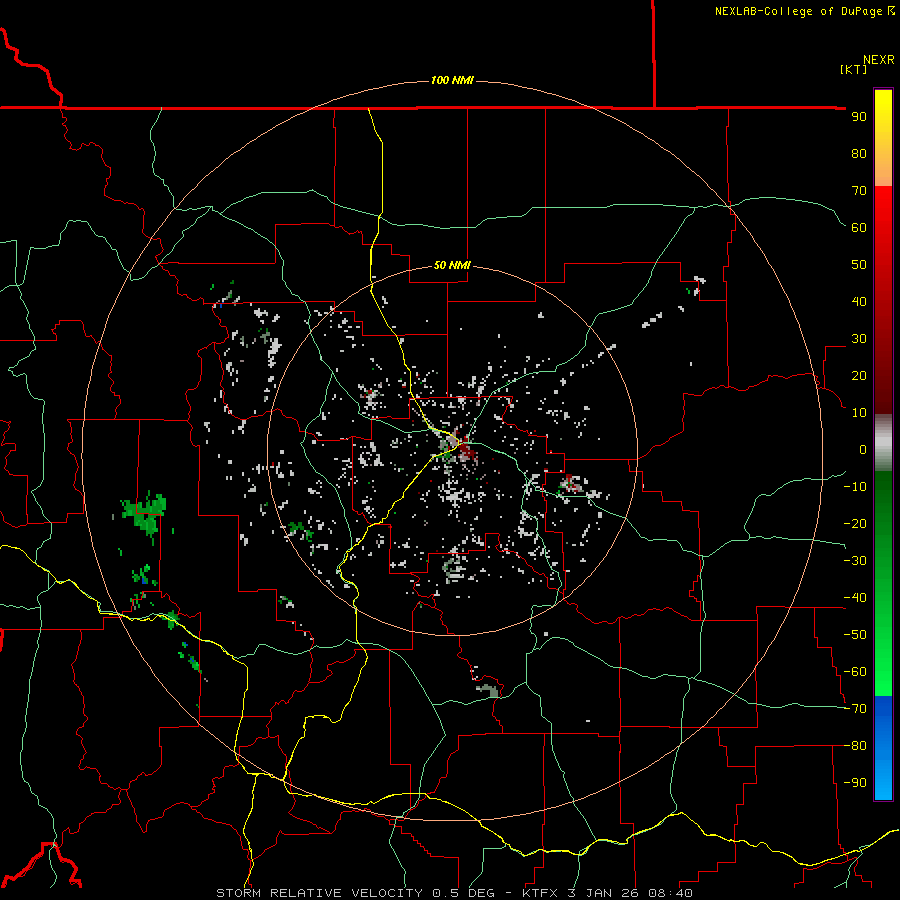Click the -50 knot scale value
The image size is (900, 900).
point(855,635)
